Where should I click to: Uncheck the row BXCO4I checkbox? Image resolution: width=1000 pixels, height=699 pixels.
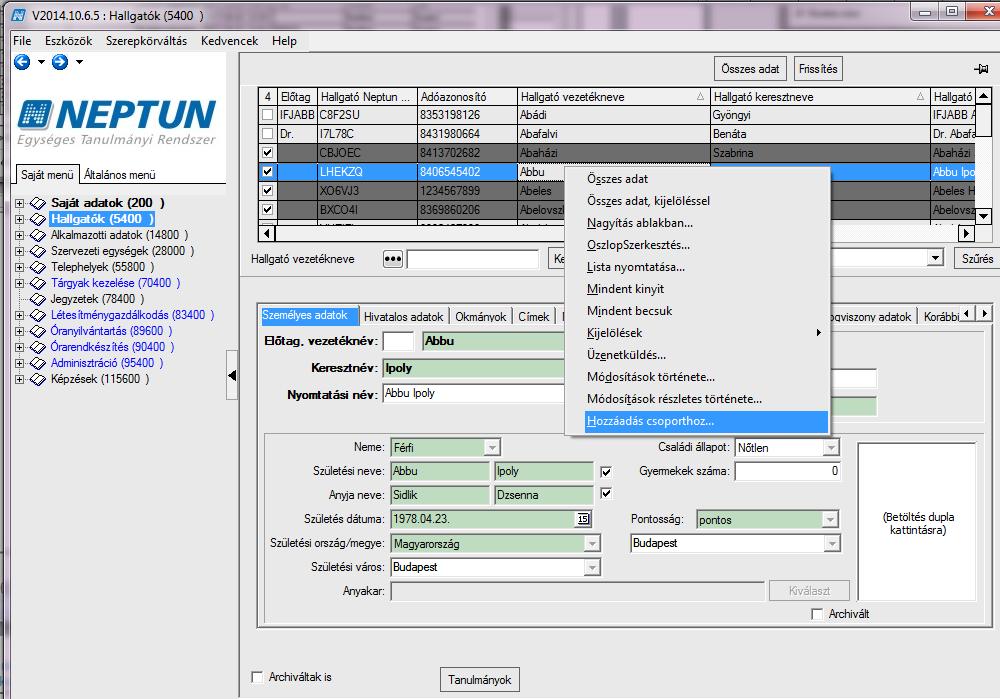pos(268,210)
